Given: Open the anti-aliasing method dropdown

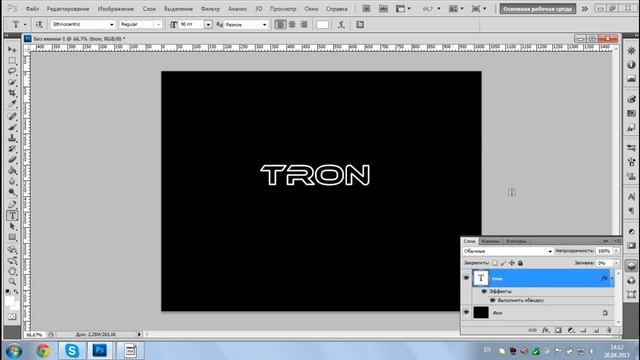Looking at the screenshot, I should pos(264,24).
